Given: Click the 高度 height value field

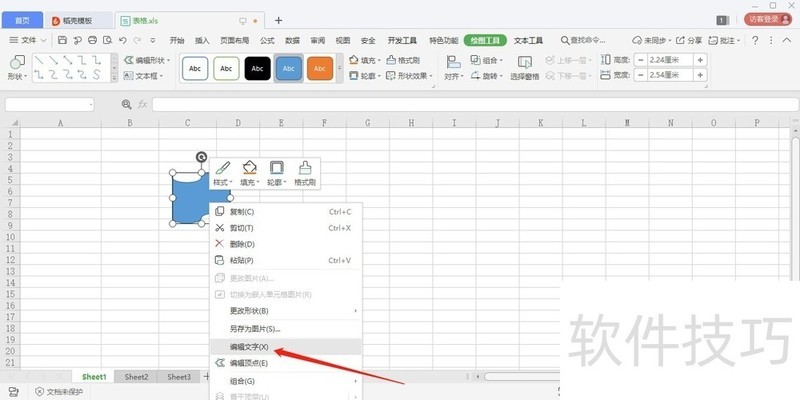Looking at the screenshot, I should click(x=670, y=60).
